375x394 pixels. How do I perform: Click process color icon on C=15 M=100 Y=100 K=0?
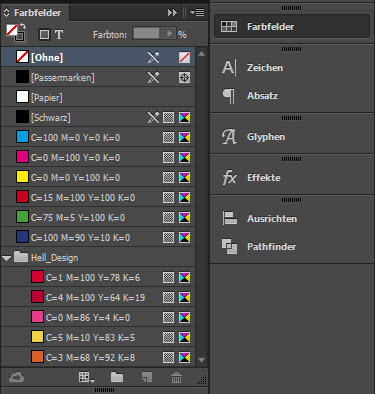point(168,197)
